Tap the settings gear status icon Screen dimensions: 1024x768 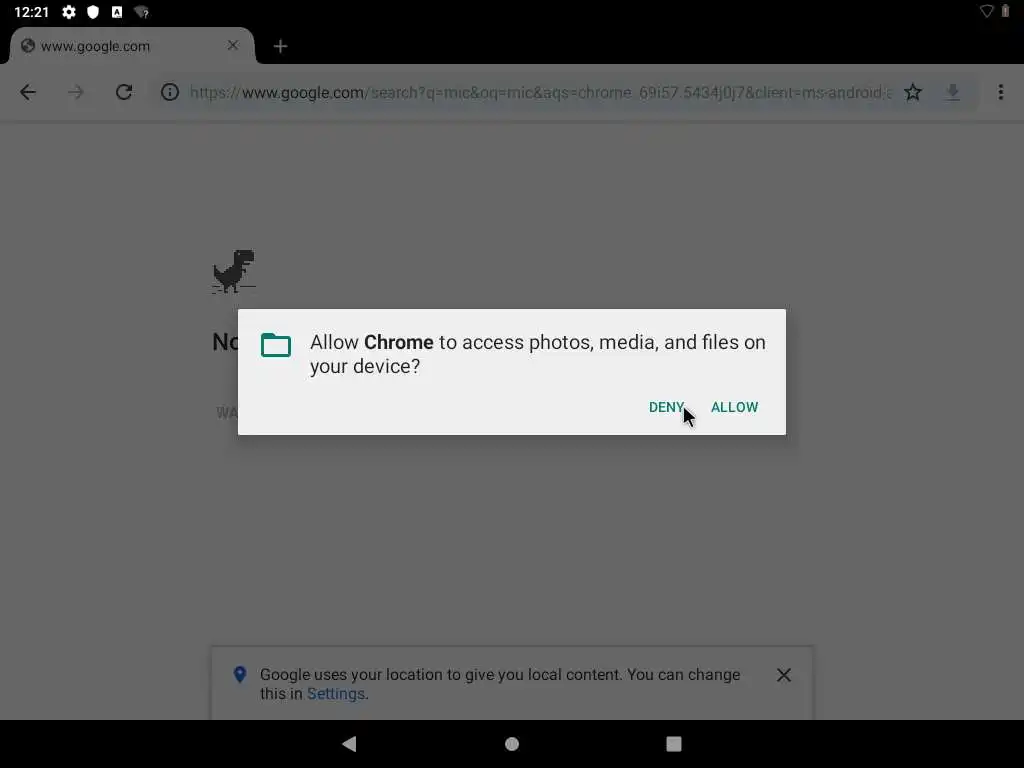tap(69, 12)
